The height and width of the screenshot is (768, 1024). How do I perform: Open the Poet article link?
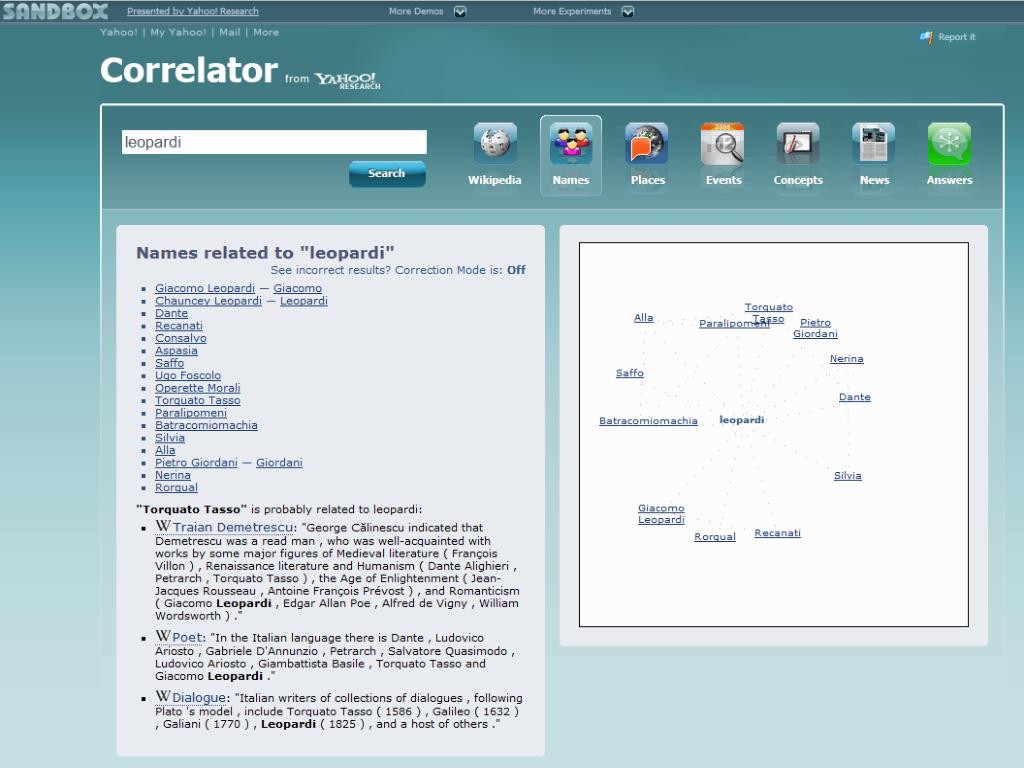[x=187, y=637]
